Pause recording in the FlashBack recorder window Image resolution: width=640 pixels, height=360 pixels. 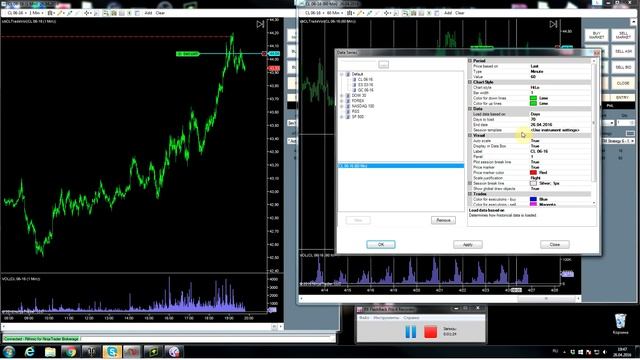tap(411, 331)
